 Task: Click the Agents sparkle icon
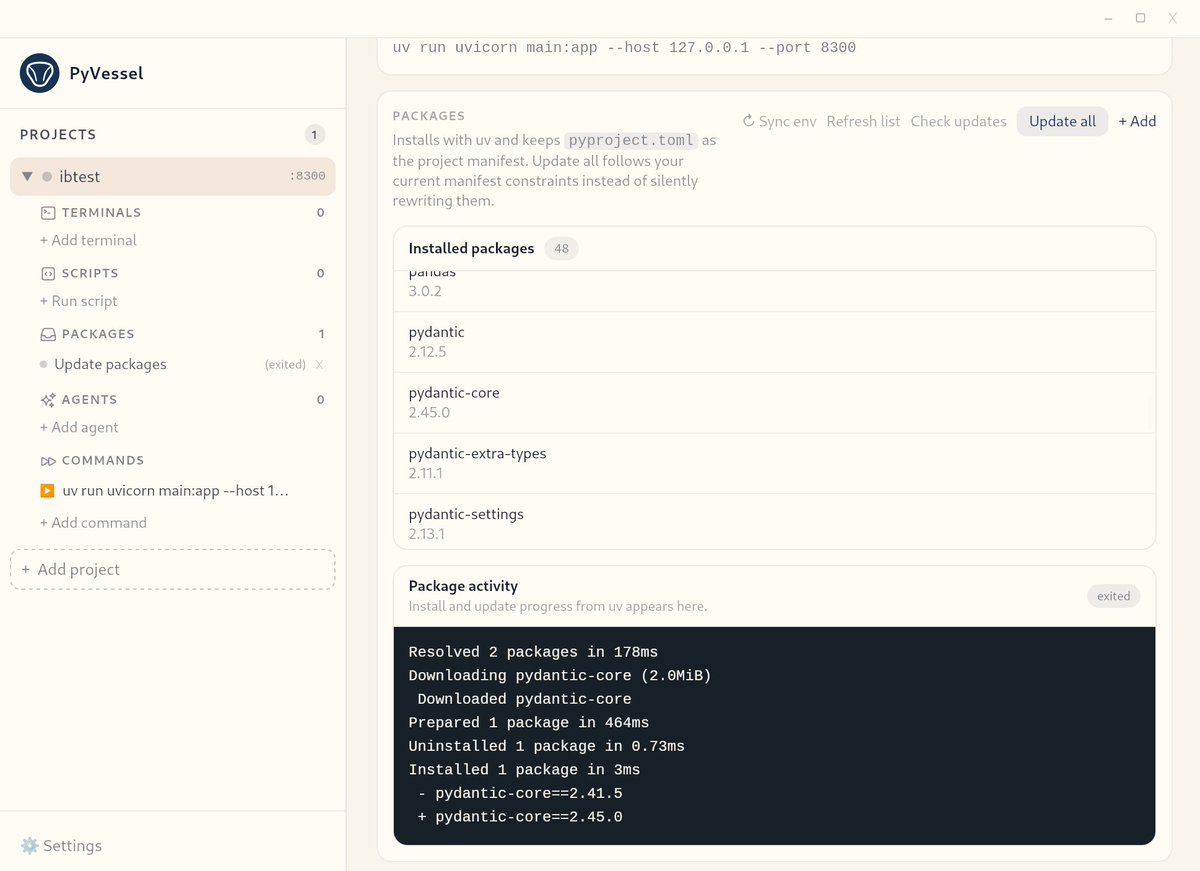(47, 400)
